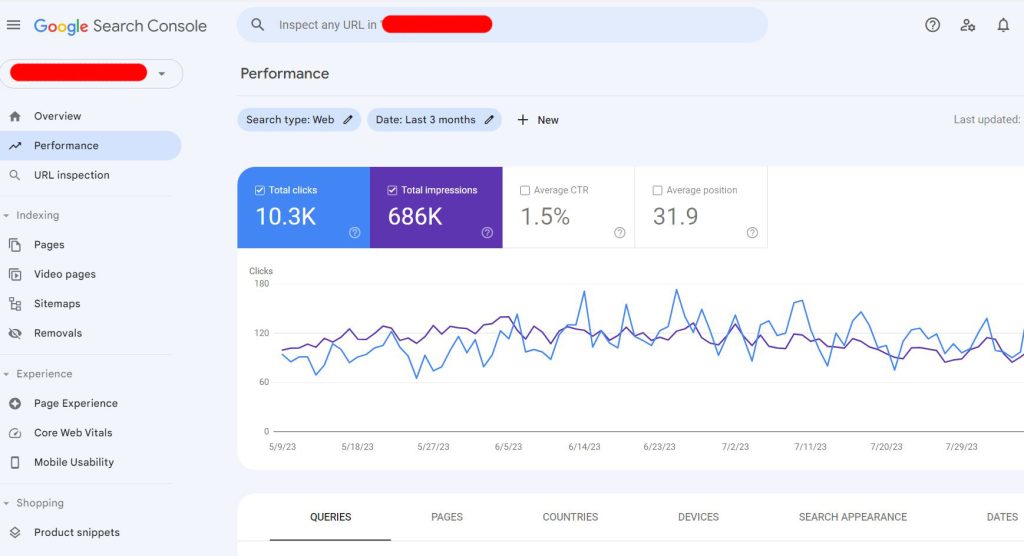Uncheck the Total impressions checkbox
1024x556 pixels.
pos(392,190)
